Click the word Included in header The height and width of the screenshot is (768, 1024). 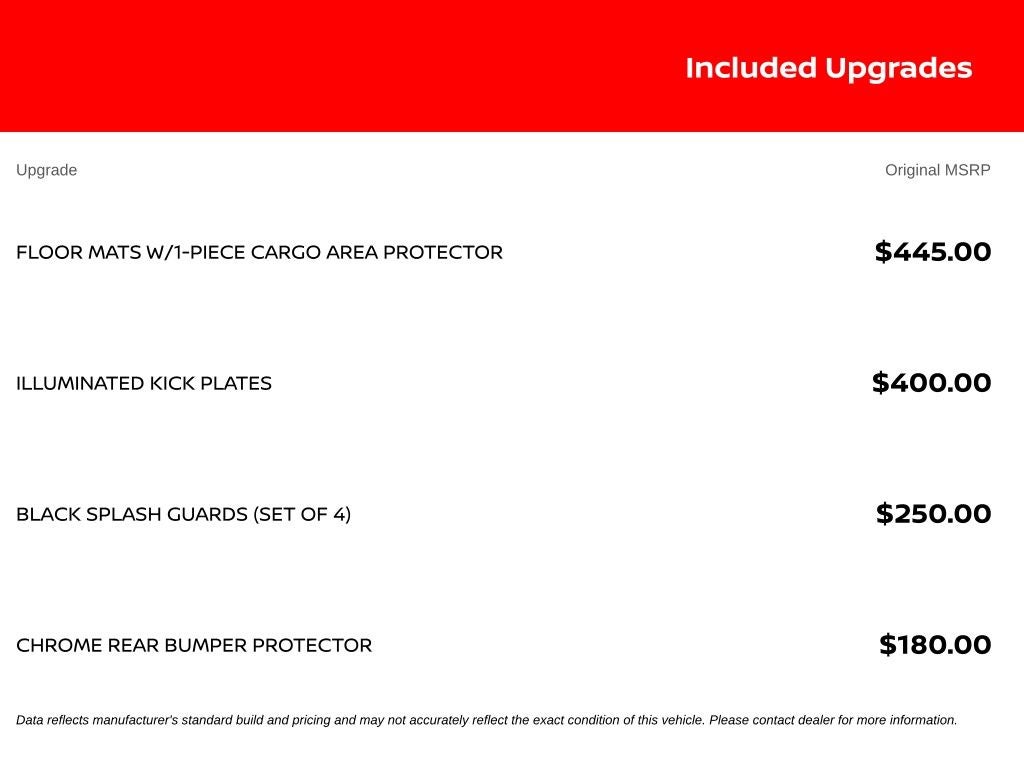coord(751,68)
